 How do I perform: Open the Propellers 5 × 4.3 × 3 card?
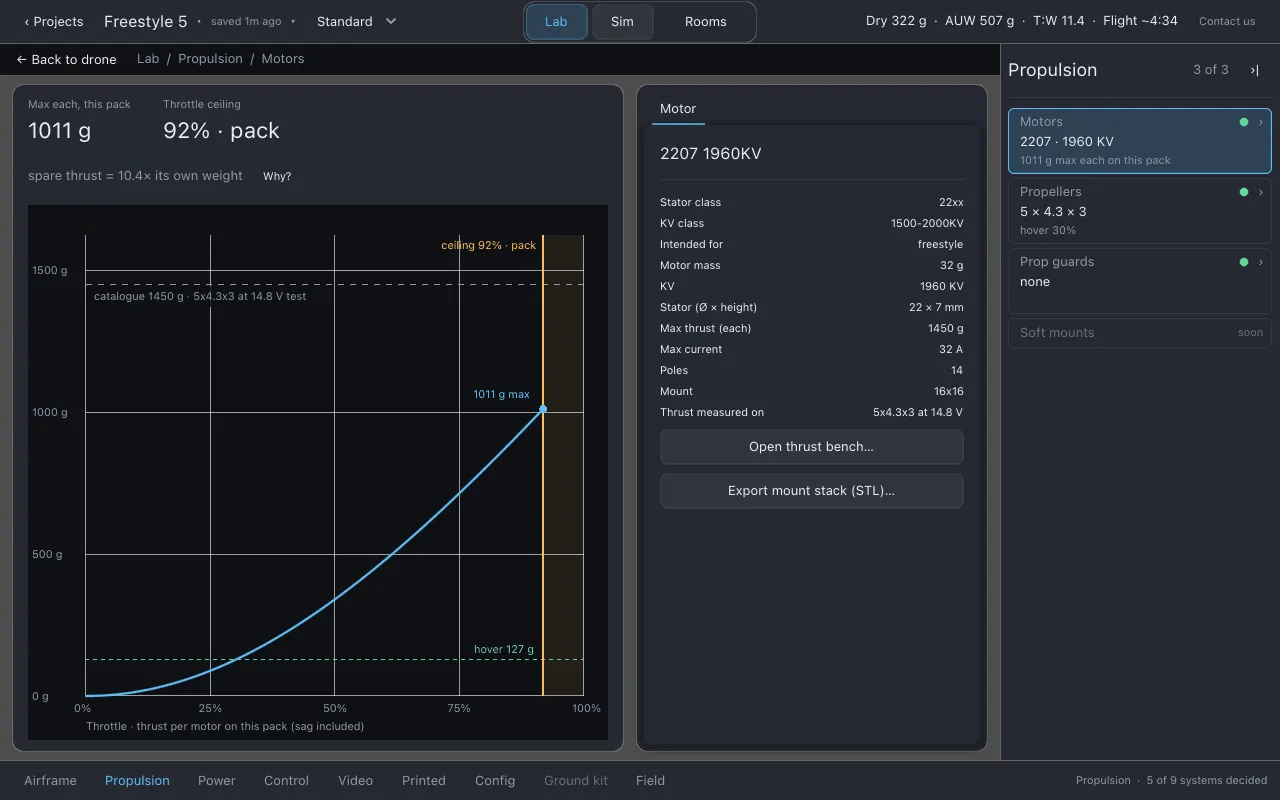(x=1139, y=211)
